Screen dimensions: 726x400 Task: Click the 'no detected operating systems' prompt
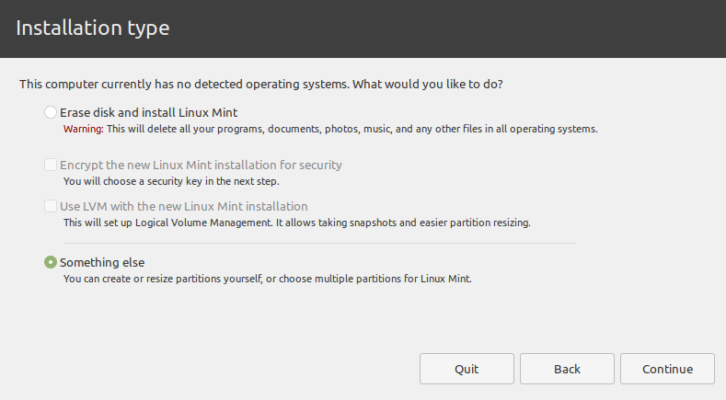[x=261, y=85]
